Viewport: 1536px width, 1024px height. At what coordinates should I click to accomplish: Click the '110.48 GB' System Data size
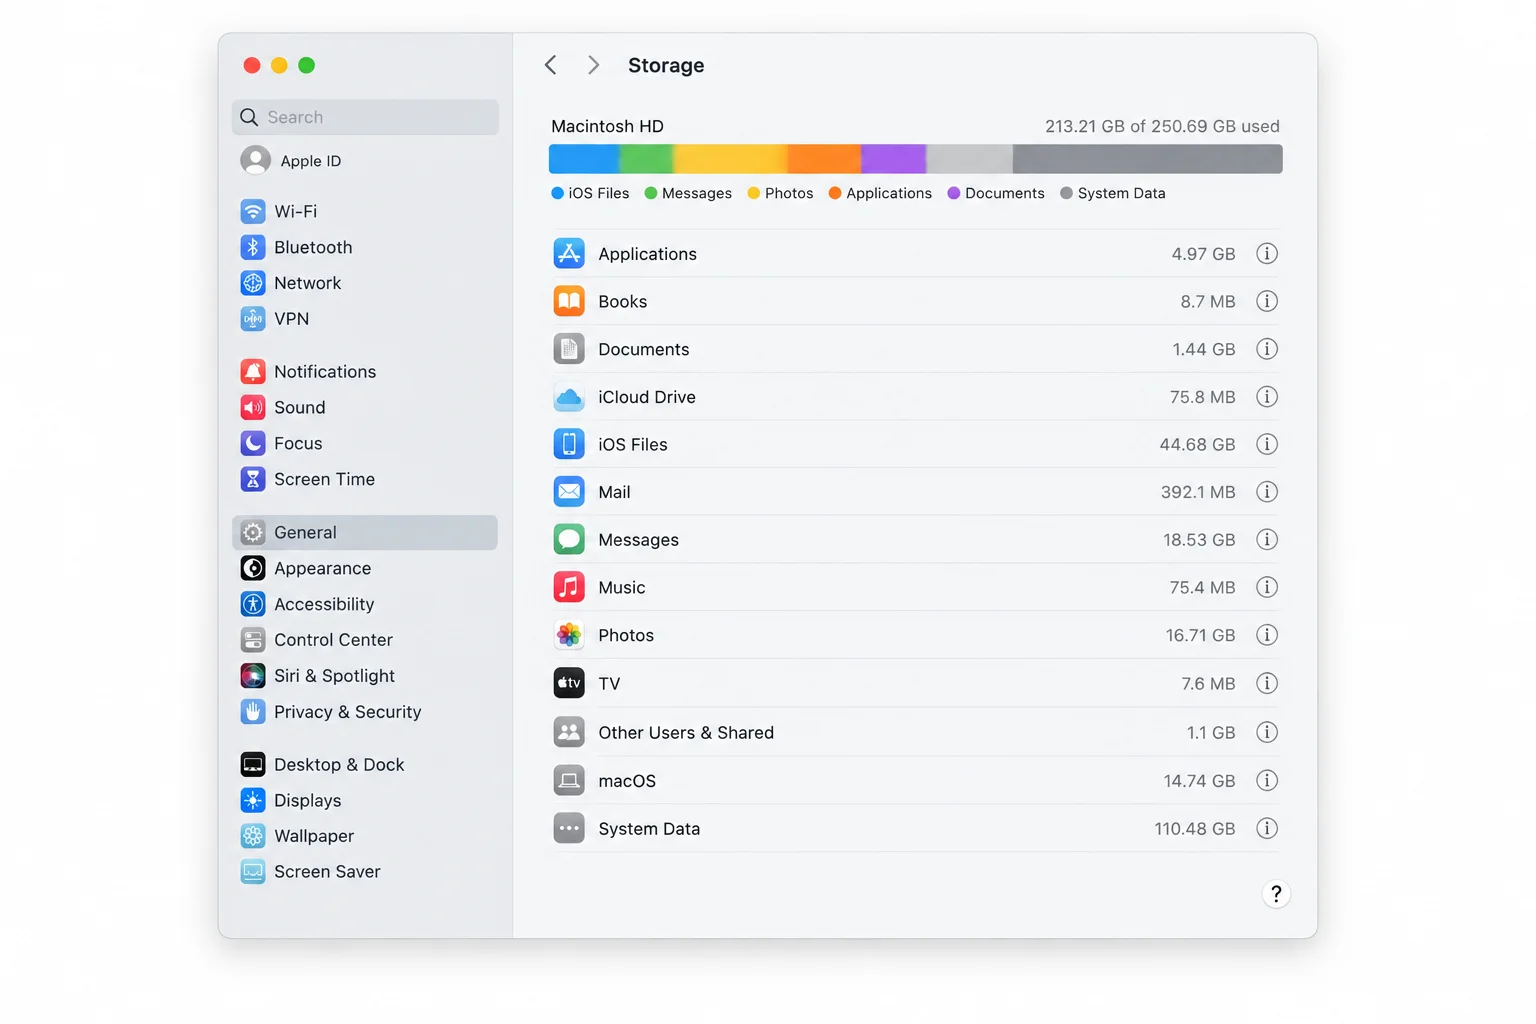1195,829
